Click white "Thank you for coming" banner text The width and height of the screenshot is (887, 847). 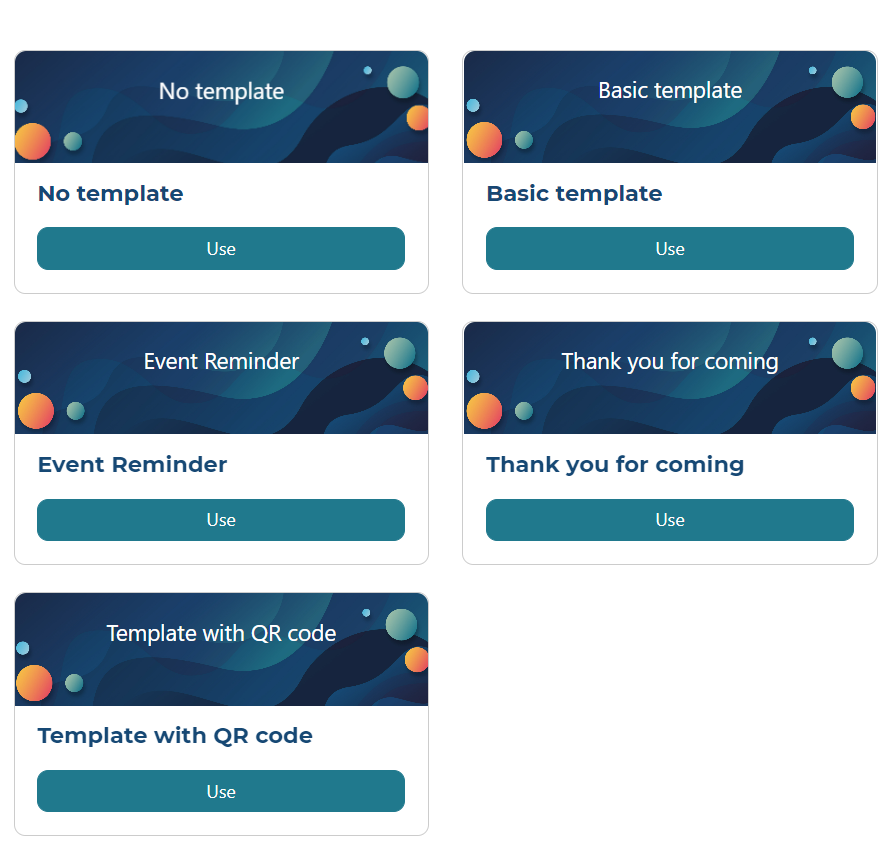[670, 362]
